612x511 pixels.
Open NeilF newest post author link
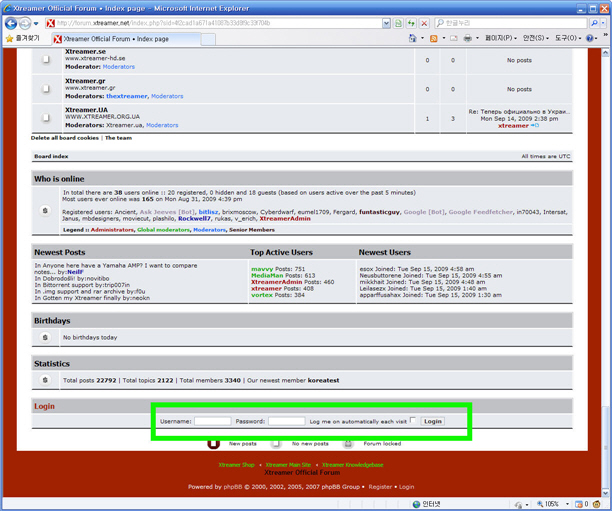point(75,272)
